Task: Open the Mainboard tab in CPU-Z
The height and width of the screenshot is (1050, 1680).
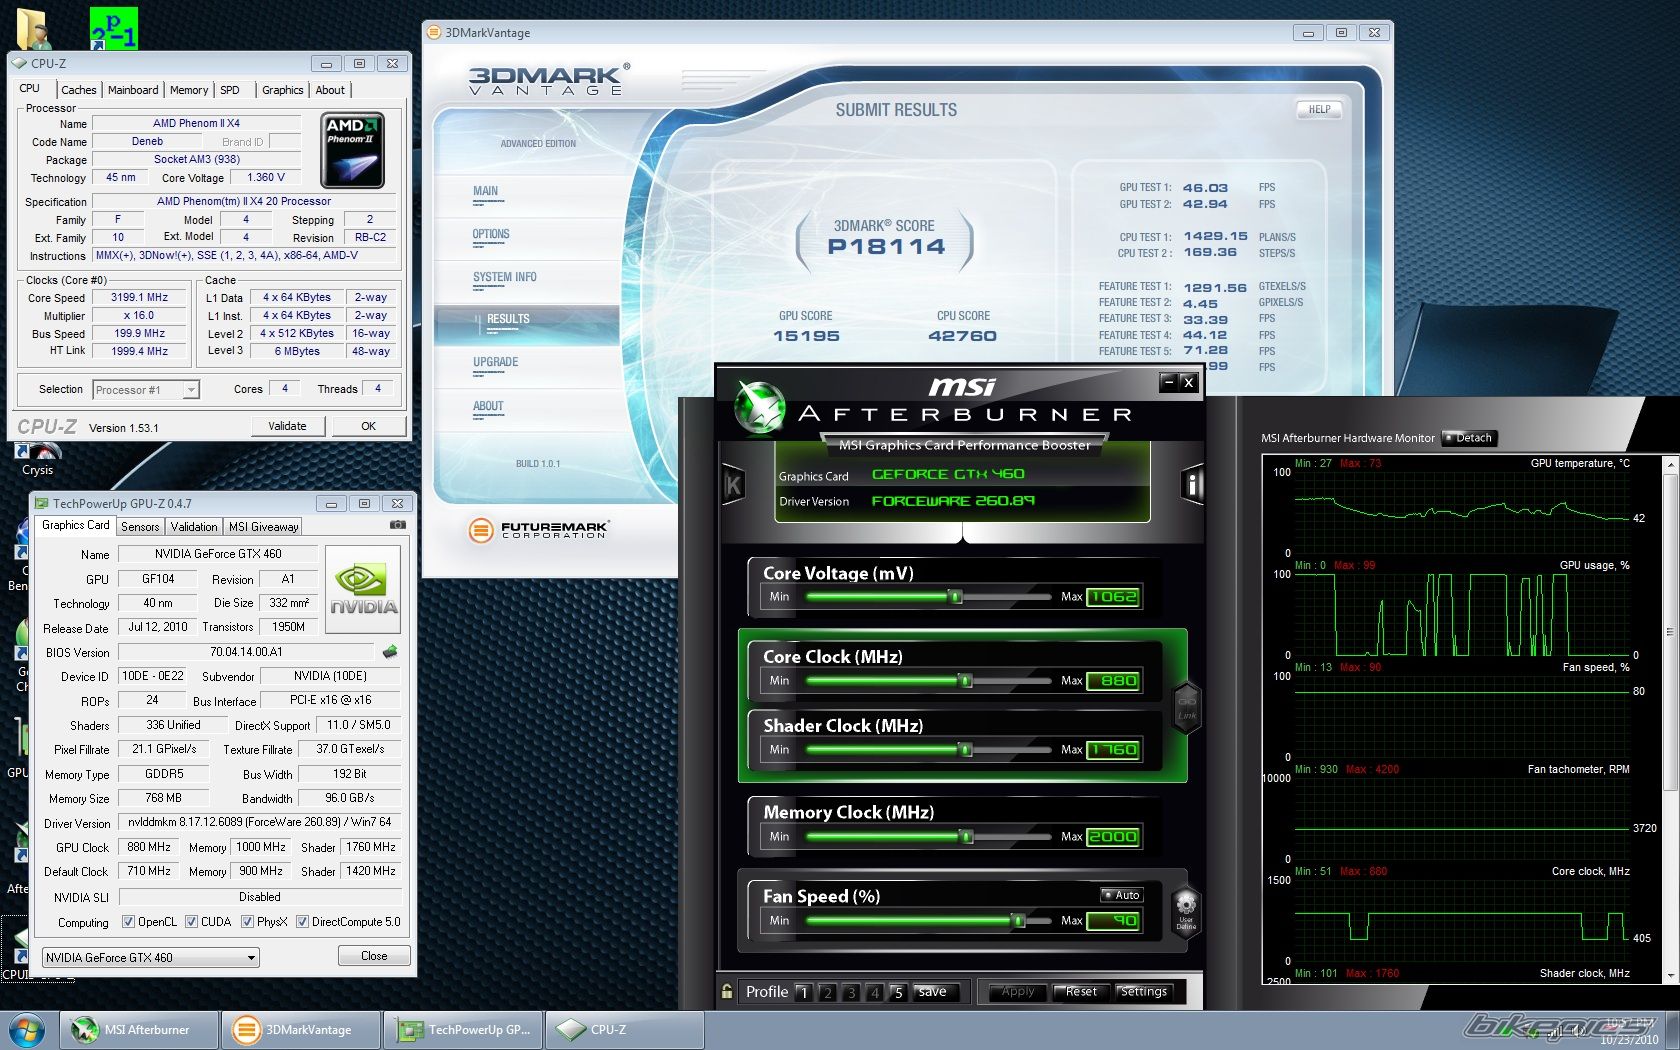Action: [133, 90]
